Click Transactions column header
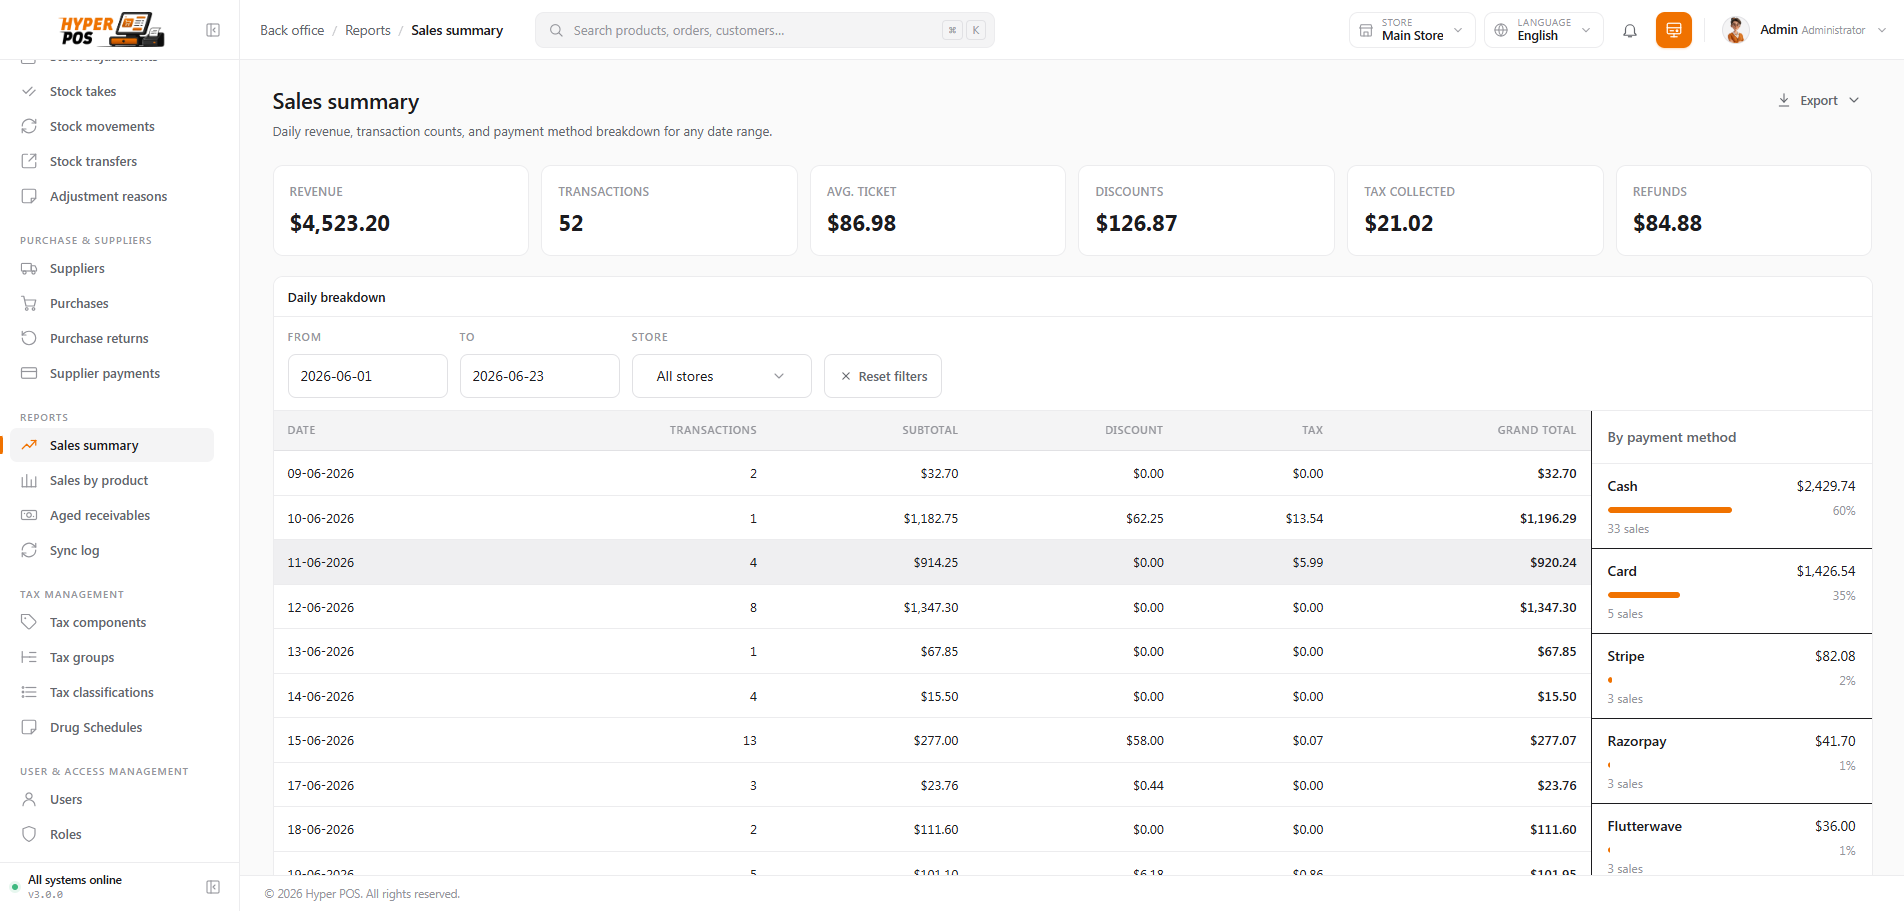This screenshot has height=911, width=1904. 713,430
